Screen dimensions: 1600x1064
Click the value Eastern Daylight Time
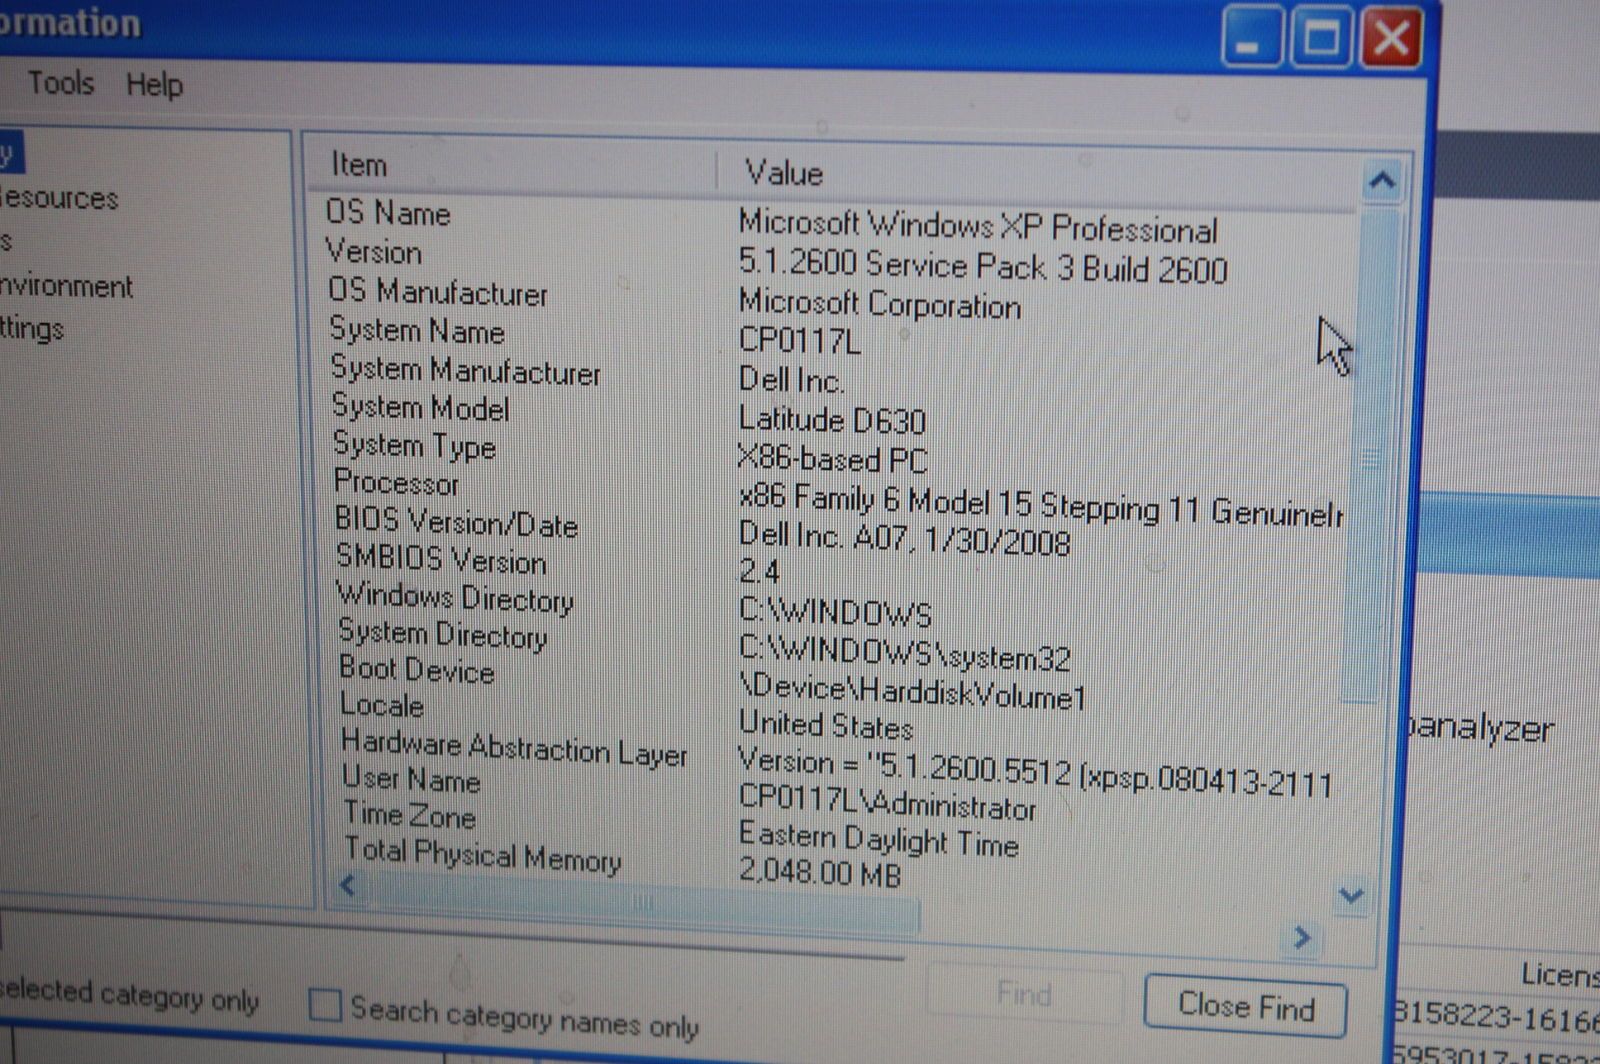click(878, 838)
